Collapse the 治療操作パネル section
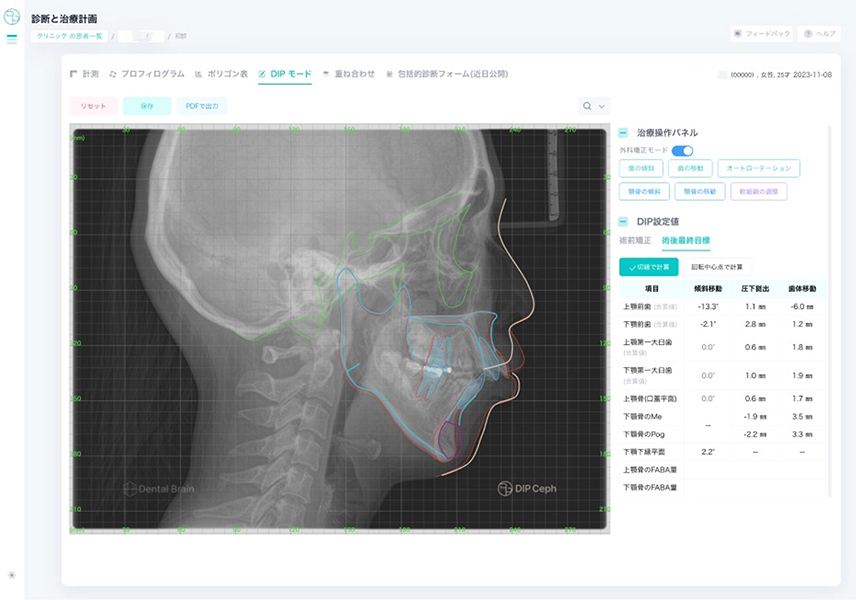Image resolution: width=856 pixels, height=600 pixels. [x=623, y=132]
